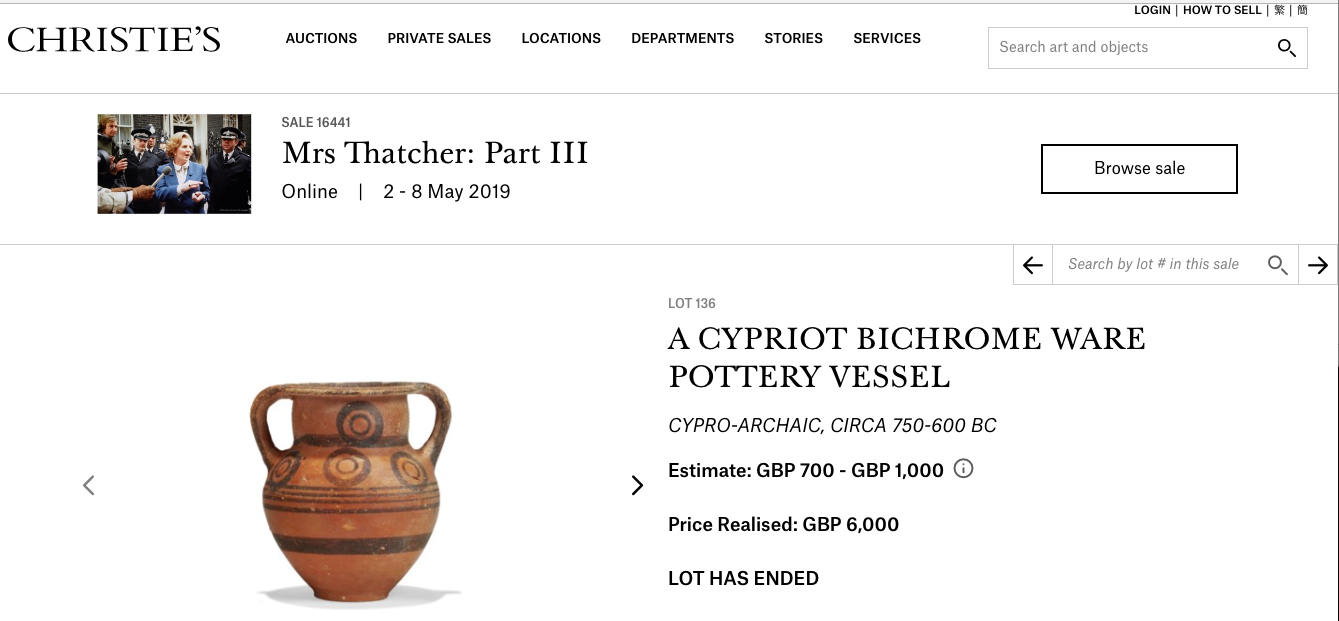
Task: Go to next lot arrow
Action: coord(1318,265)
